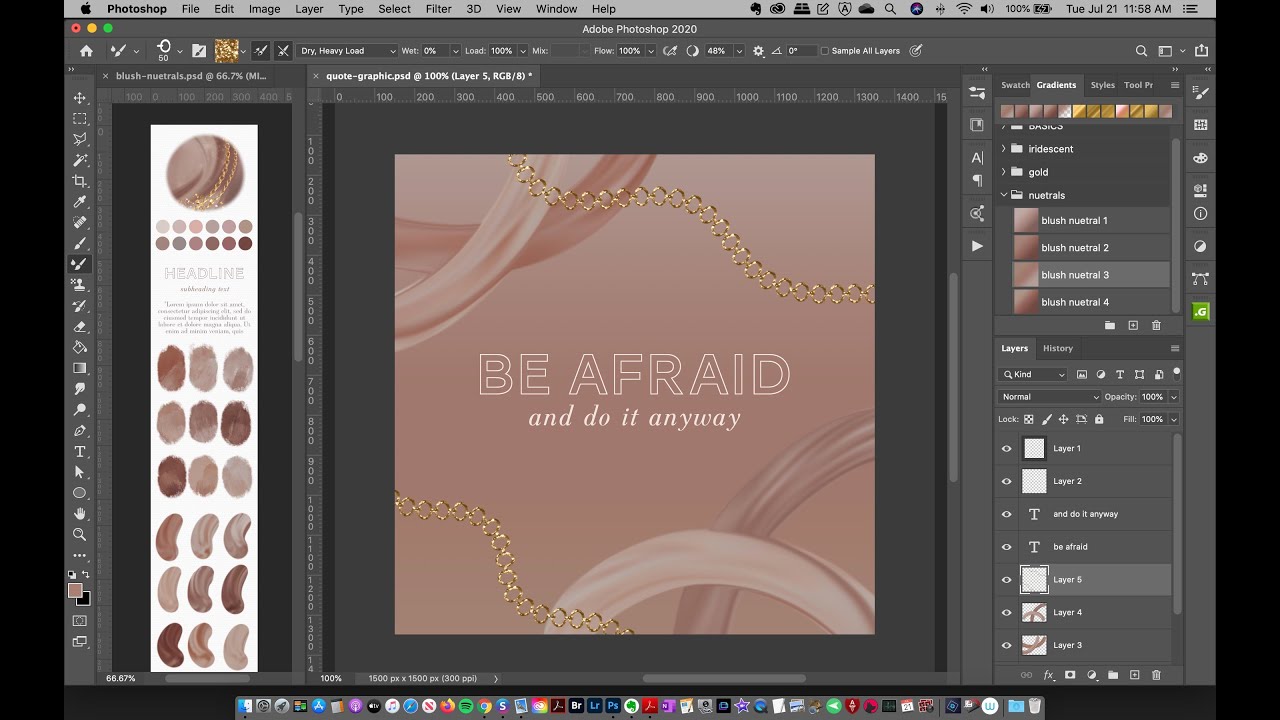Switch to blush-nuetrals.psd document tab

(190, 75)
